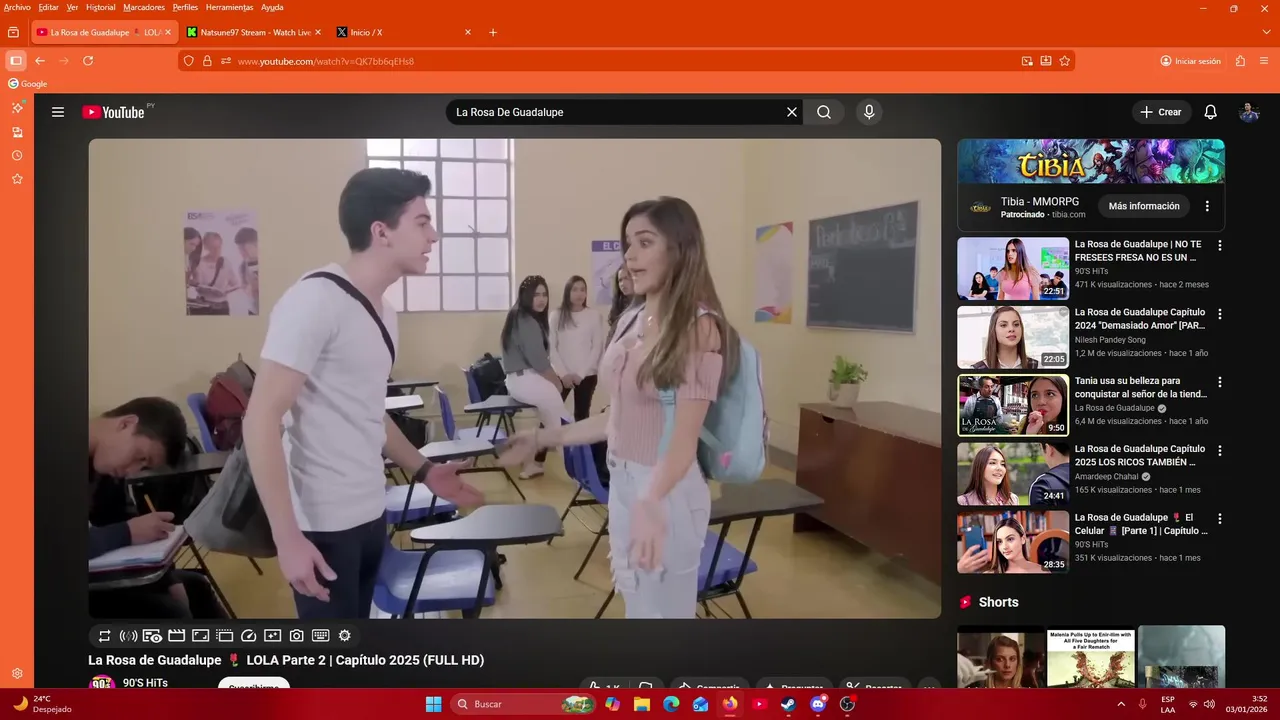Expand the list-all-tabs chevron
Image resolution: width=1280 pixels, height=720 pixels.
point(1268,32)
